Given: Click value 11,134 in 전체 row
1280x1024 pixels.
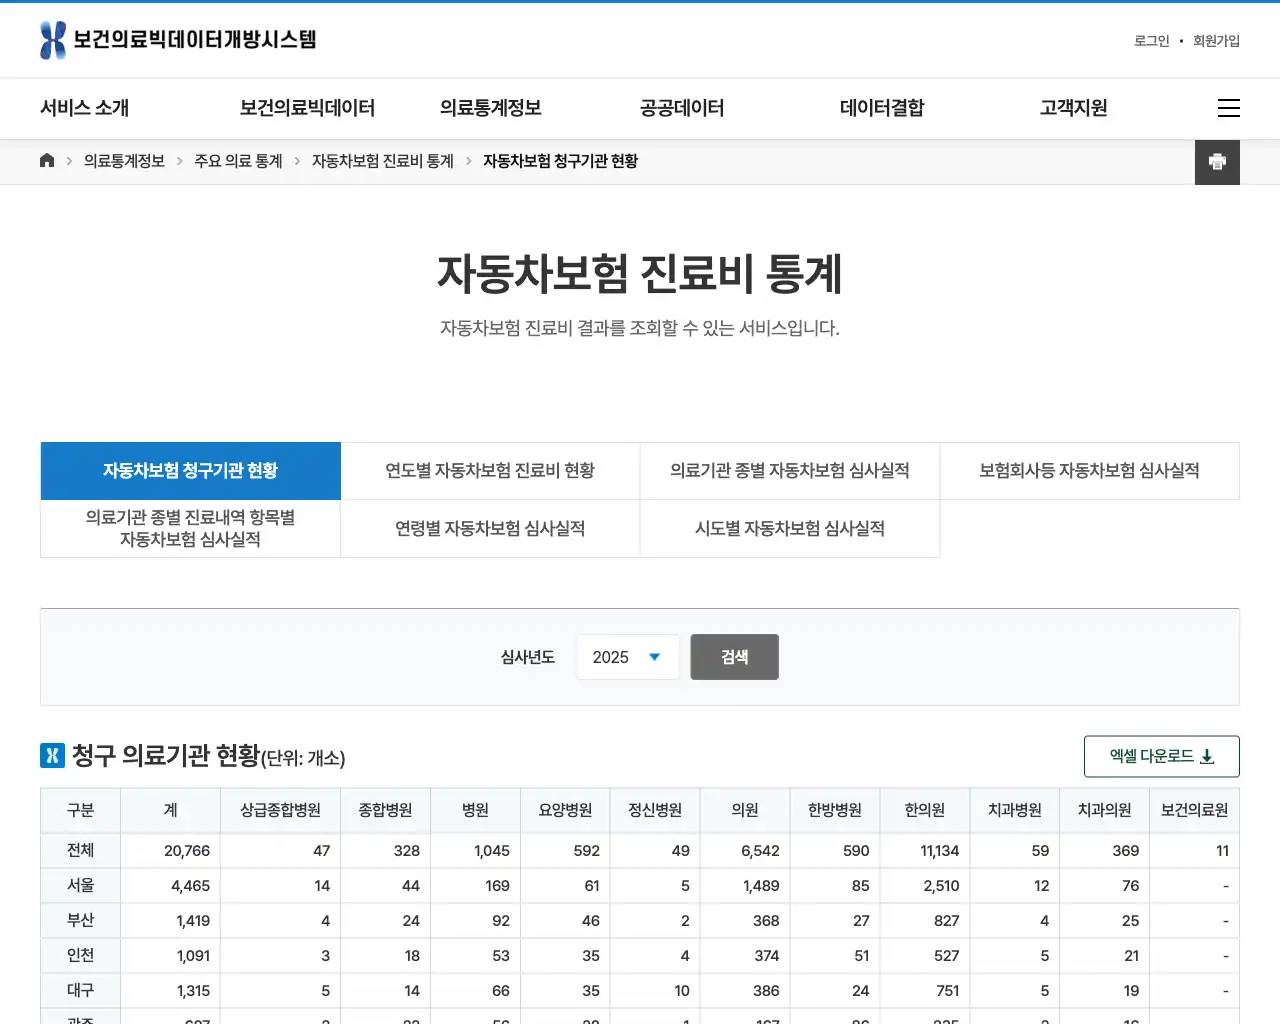Looking at the screenshot, I should [x=940, y=851].
